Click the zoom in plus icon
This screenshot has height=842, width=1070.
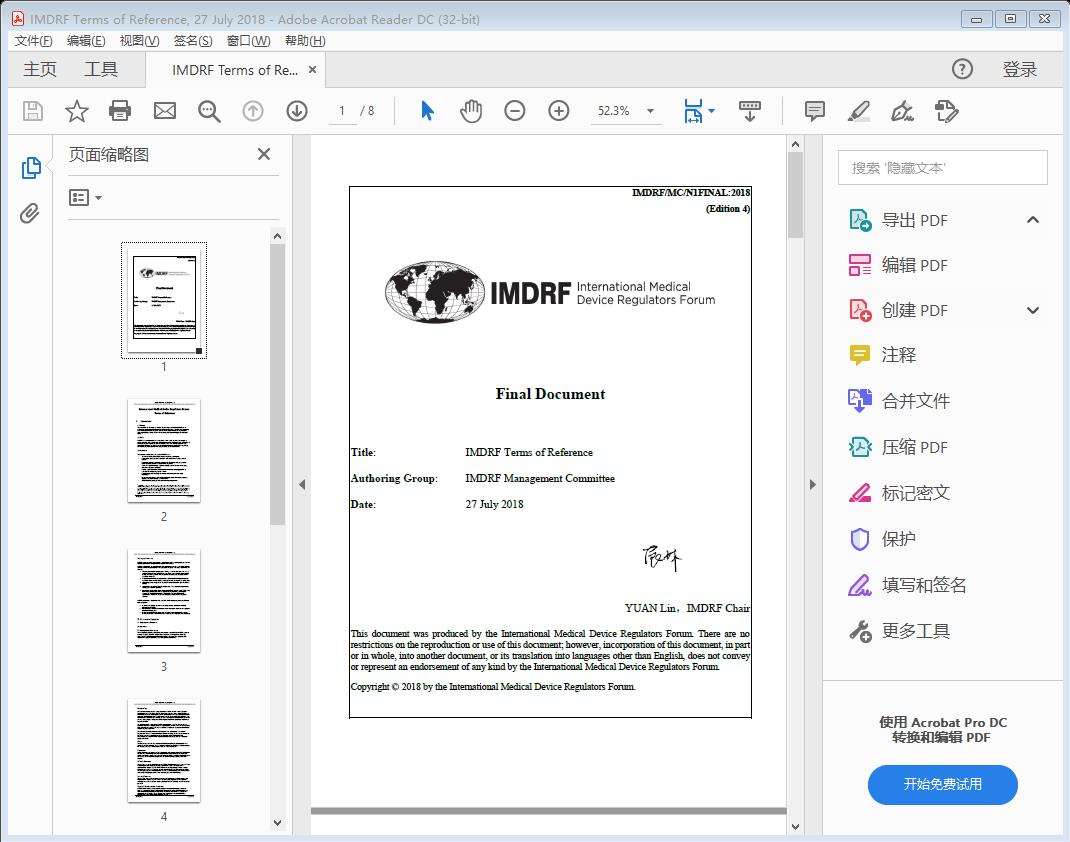(x=558, y=111)
